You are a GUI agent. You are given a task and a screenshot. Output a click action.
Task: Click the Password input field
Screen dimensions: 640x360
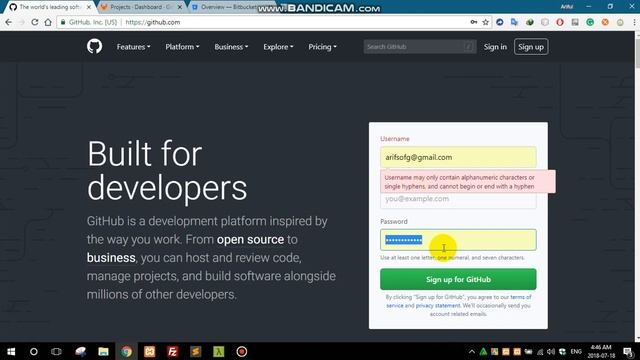click(x=458, y=240)
